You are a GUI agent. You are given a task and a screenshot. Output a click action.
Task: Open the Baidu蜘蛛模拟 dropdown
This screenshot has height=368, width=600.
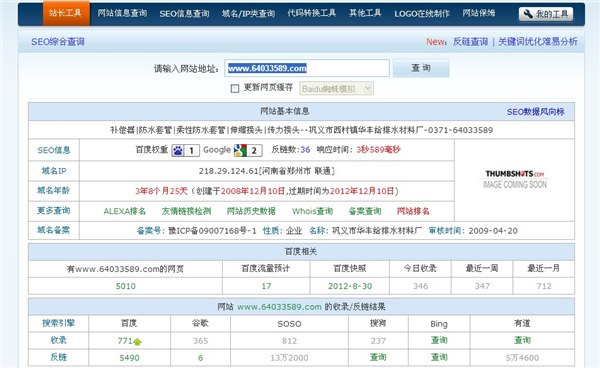pos(336,88)
